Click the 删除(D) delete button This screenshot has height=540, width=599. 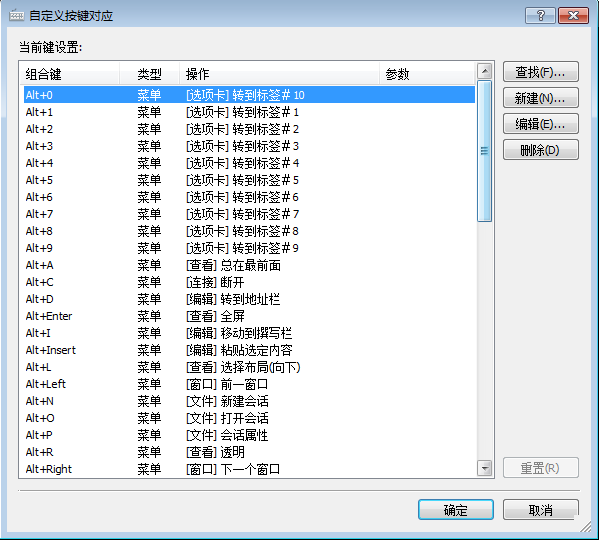(x=541, y=150)
